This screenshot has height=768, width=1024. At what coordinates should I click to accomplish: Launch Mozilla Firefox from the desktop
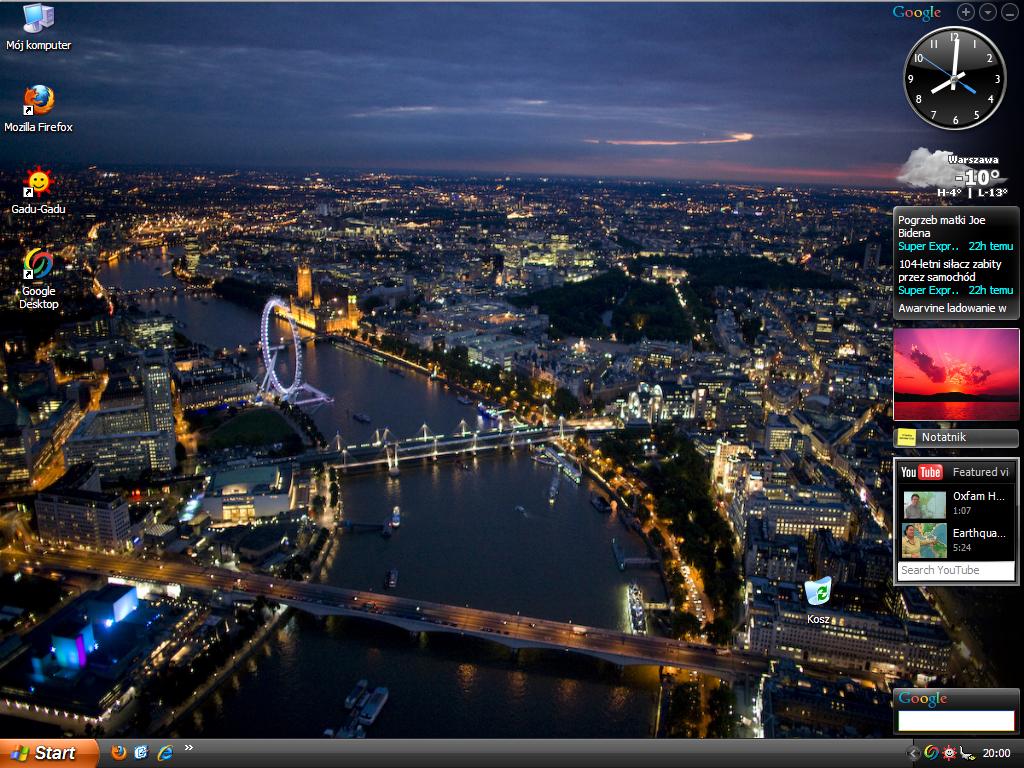38,101
